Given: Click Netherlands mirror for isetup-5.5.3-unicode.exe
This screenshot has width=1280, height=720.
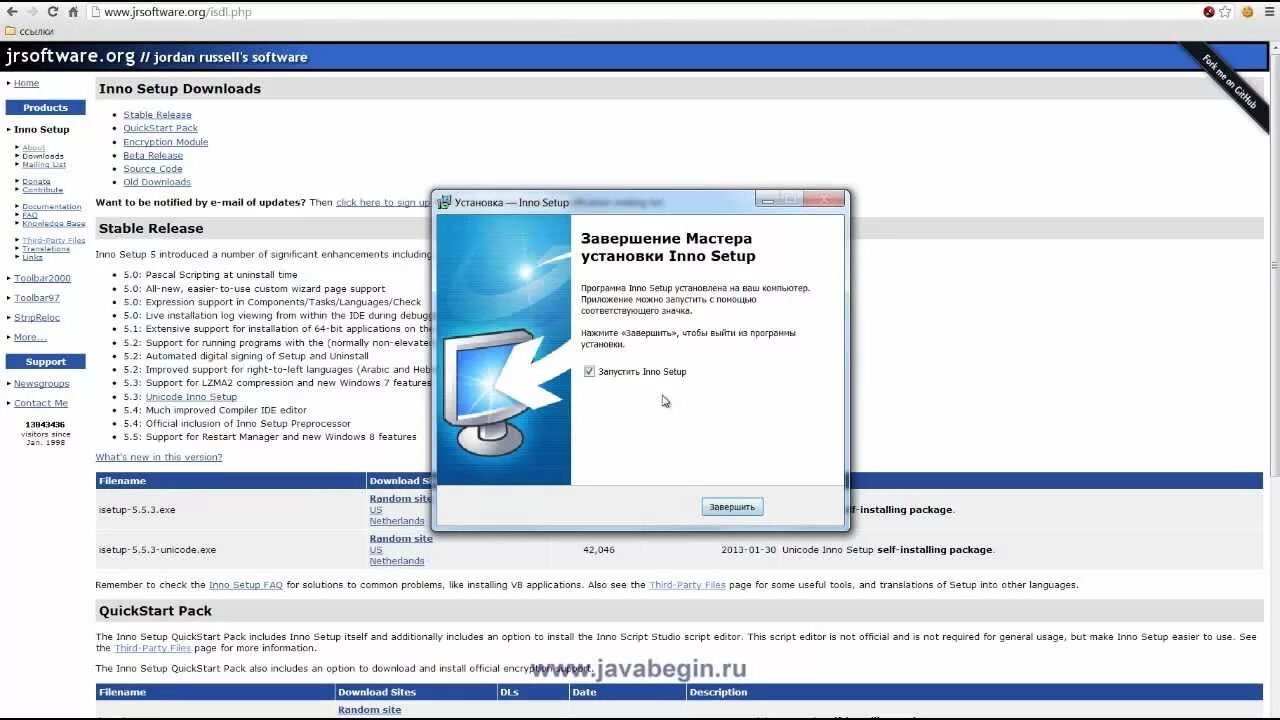Looking at the screenshot, I should 397,561.
